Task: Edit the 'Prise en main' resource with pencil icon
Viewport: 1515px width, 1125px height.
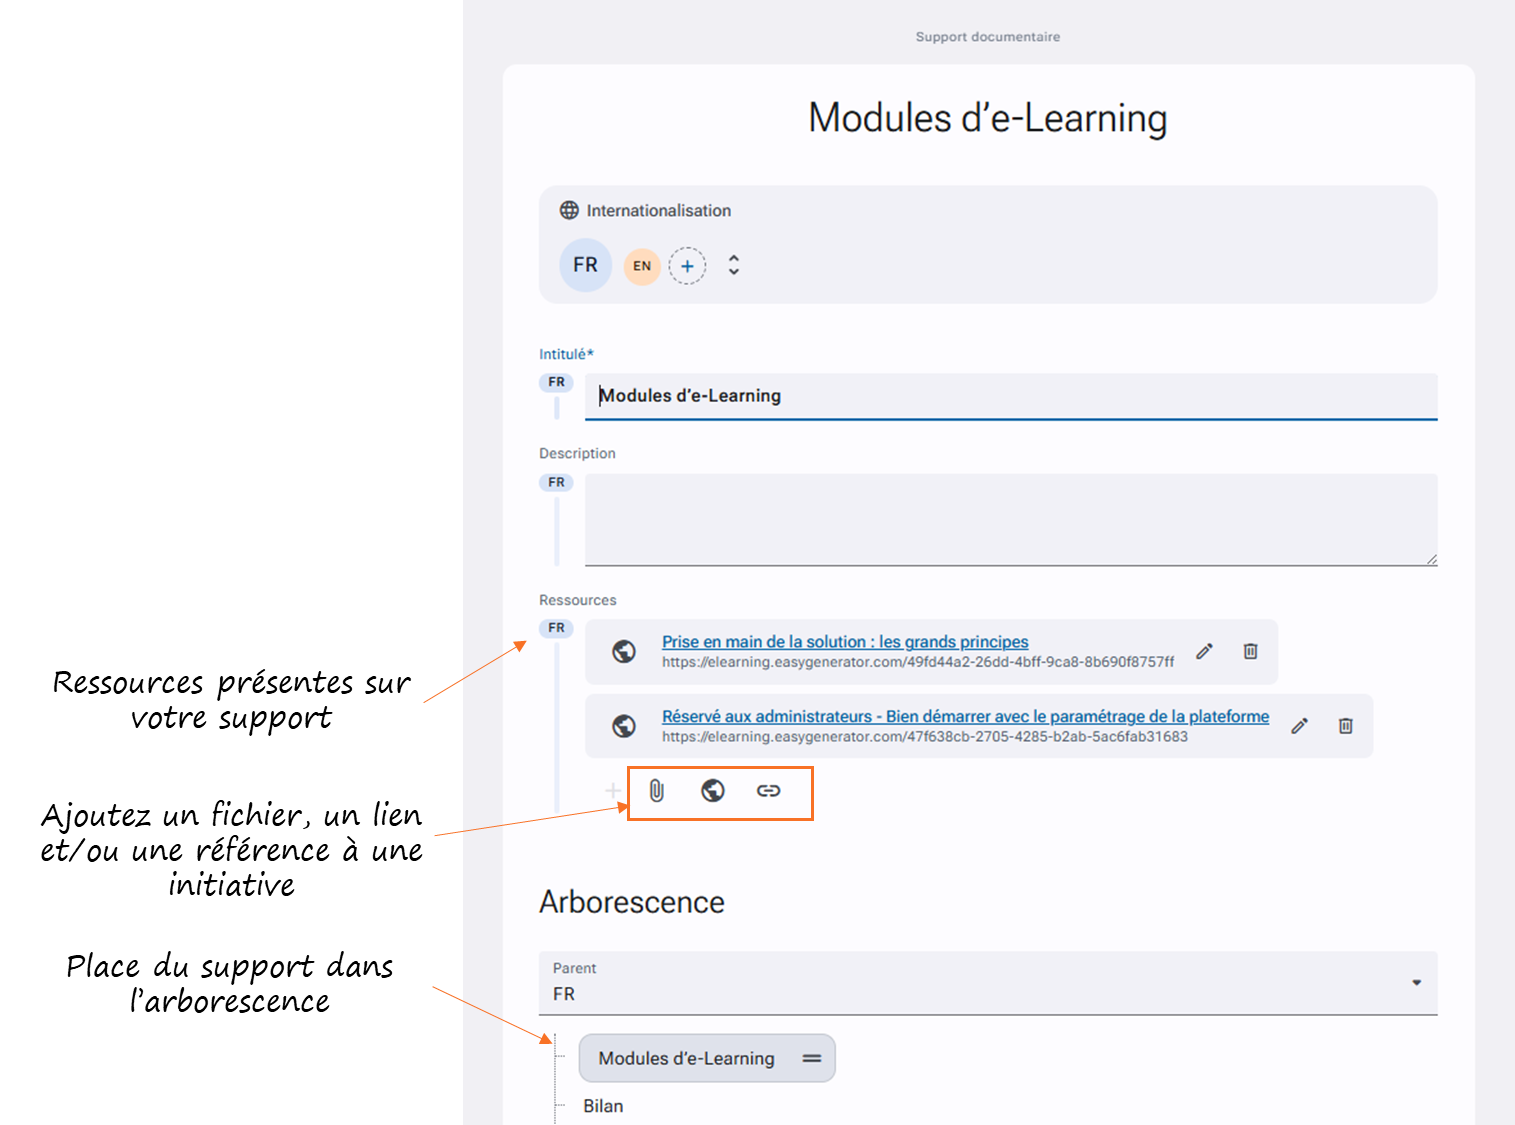Action: coord(1205,651)
